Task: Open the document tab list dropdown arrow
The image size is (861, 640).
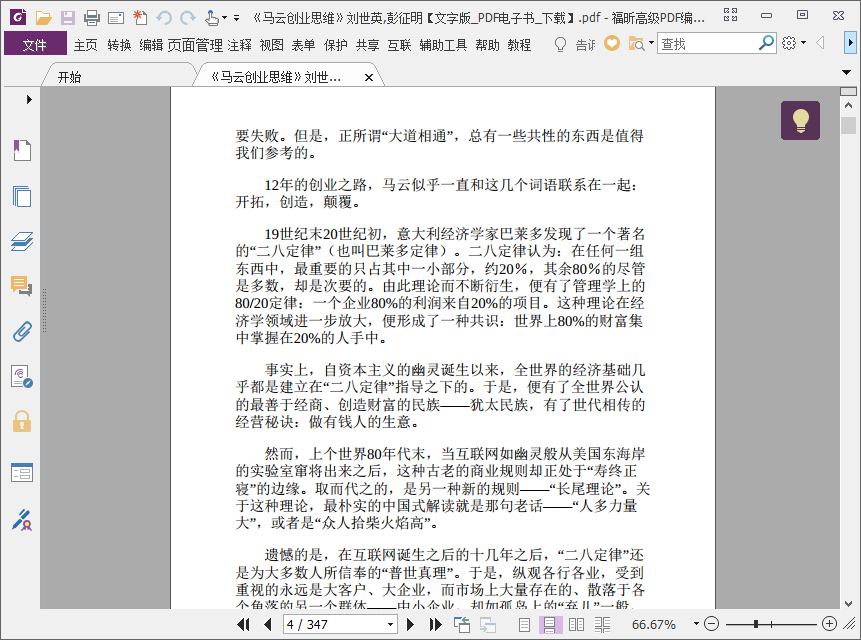Action: (846, 72)
